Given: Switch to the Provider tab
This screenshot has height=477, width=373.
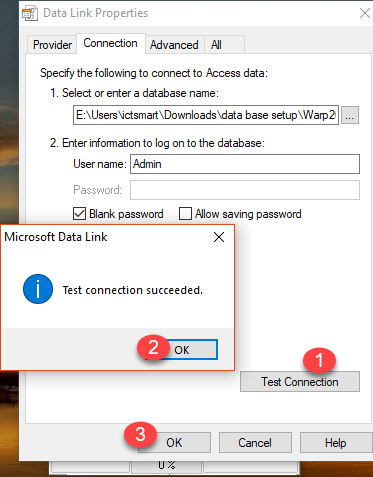Looking at the screenshot, I should [52, 45].
